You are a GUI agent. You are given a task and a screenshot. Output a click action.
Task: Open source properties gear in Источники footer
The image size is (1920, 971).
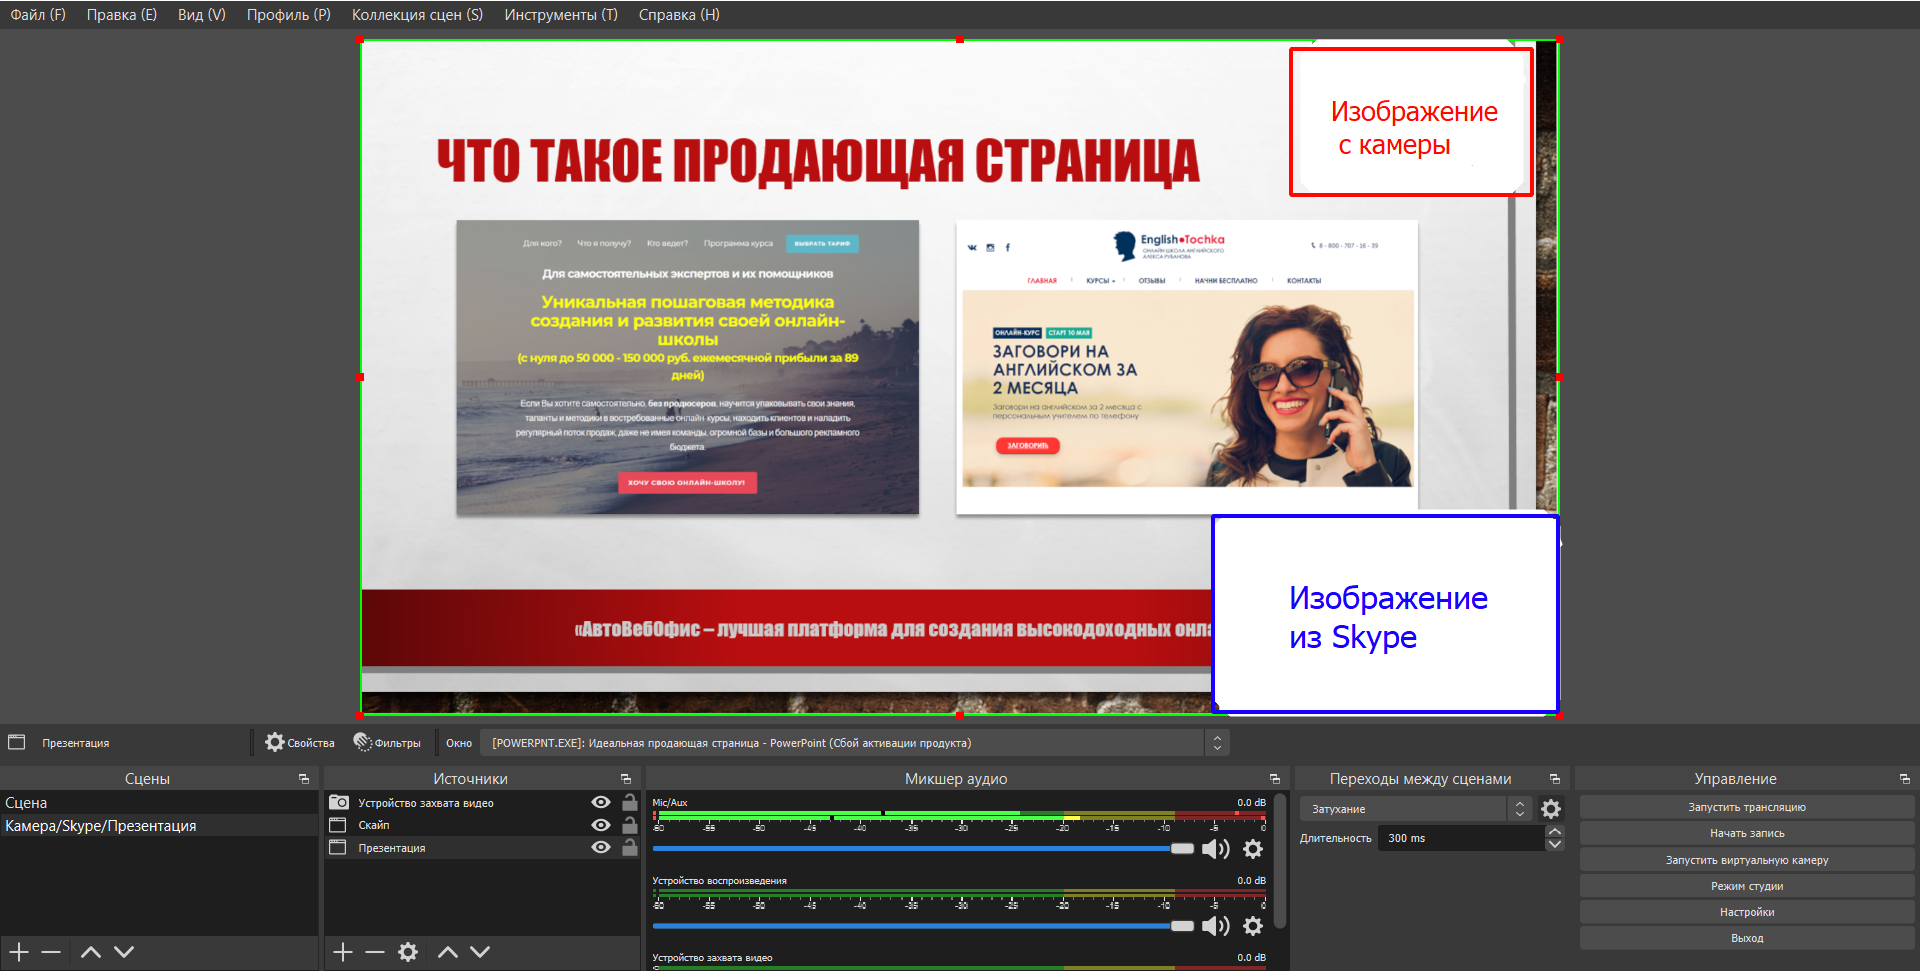408,952
